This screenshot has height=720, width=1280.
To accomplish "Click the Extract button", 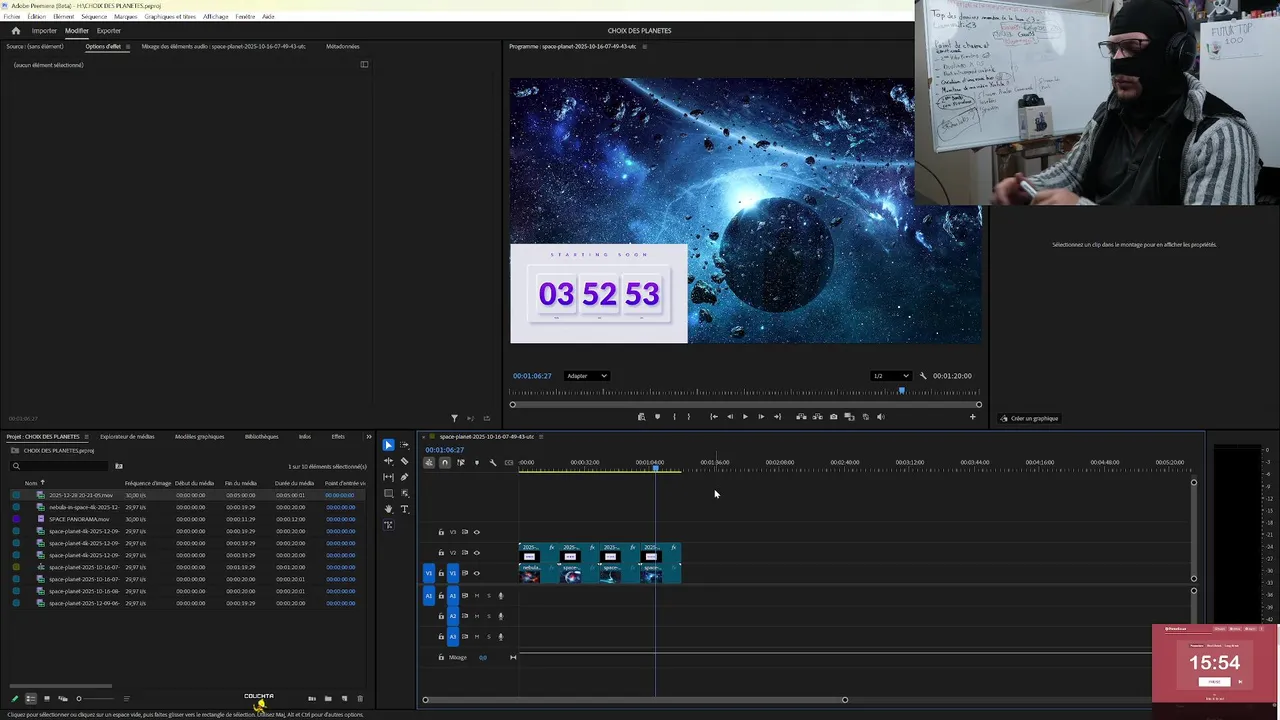I will [x=818, y=417].
